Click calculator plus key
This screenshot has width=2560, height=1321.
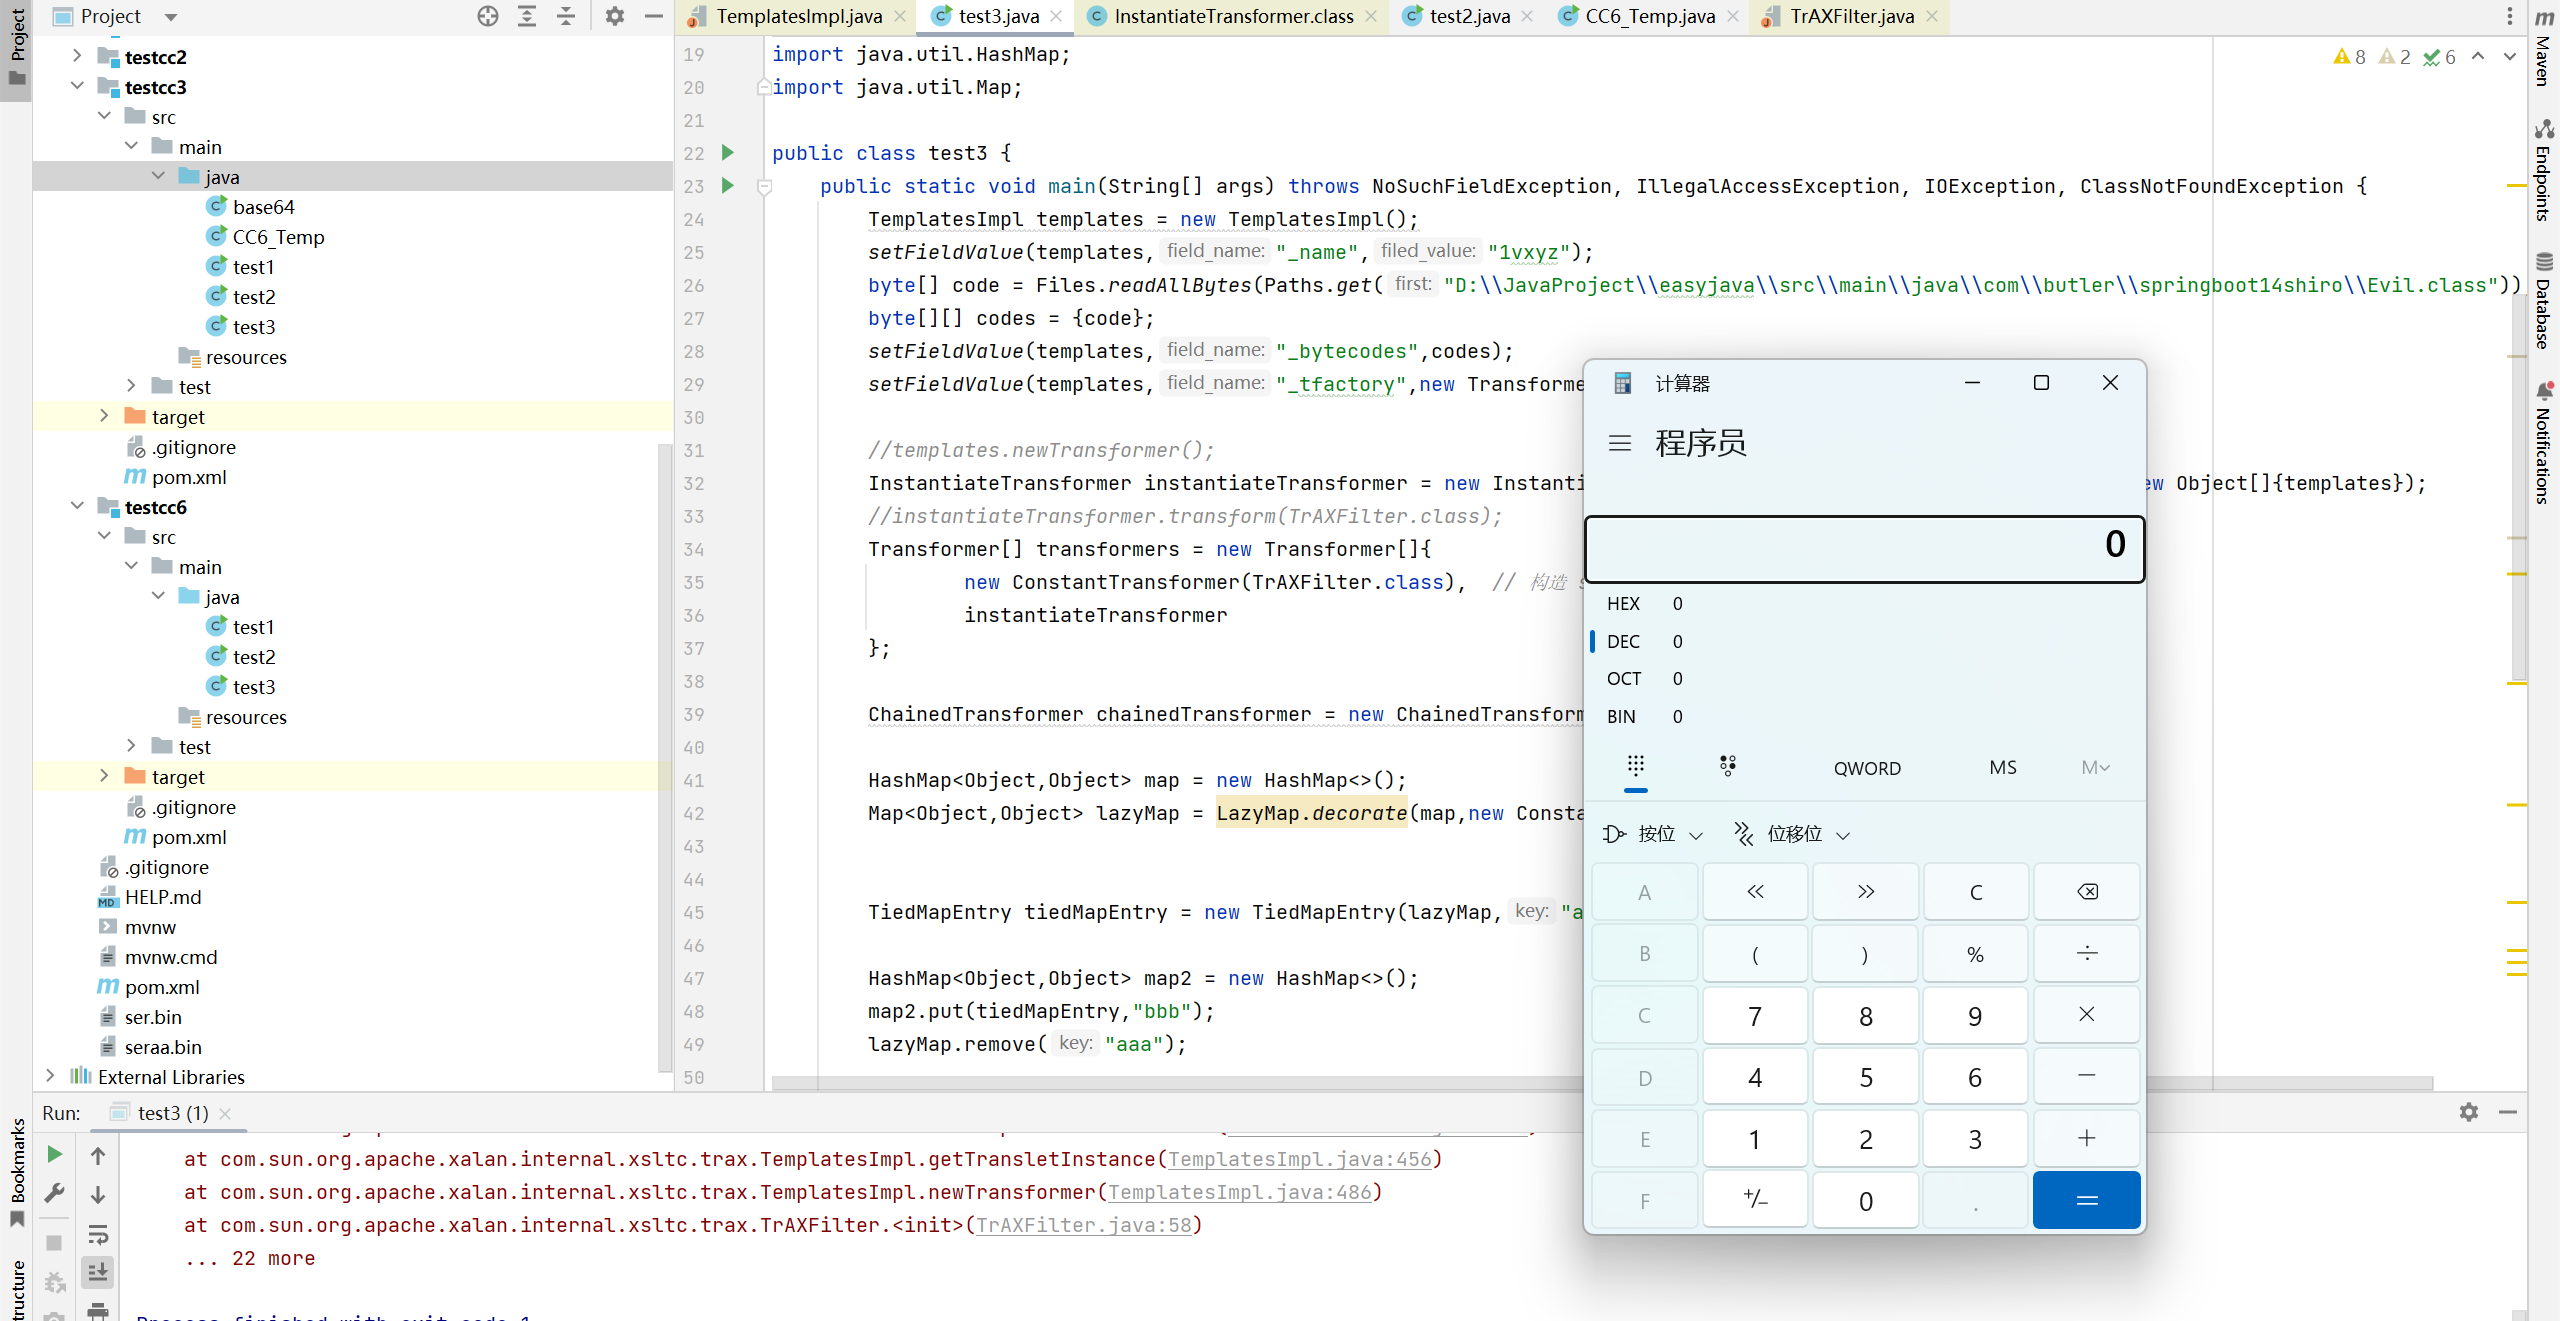(2087, 1139)
